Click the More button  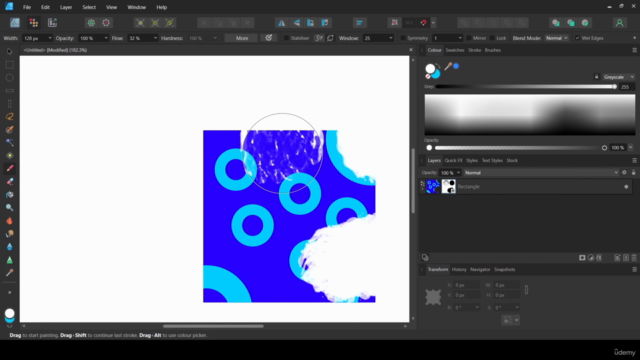pyautogui.click(x=242, y=38)
